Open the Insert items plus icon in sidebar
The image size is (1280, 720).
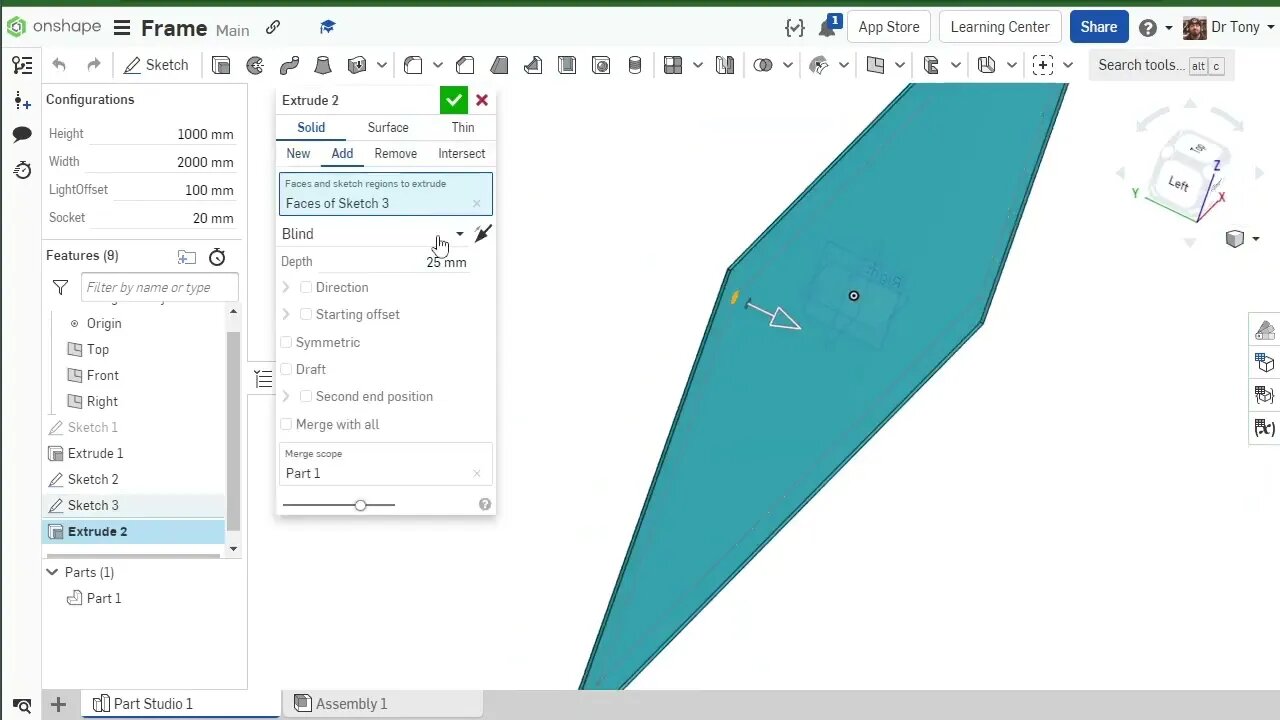(x=22, y=100)
